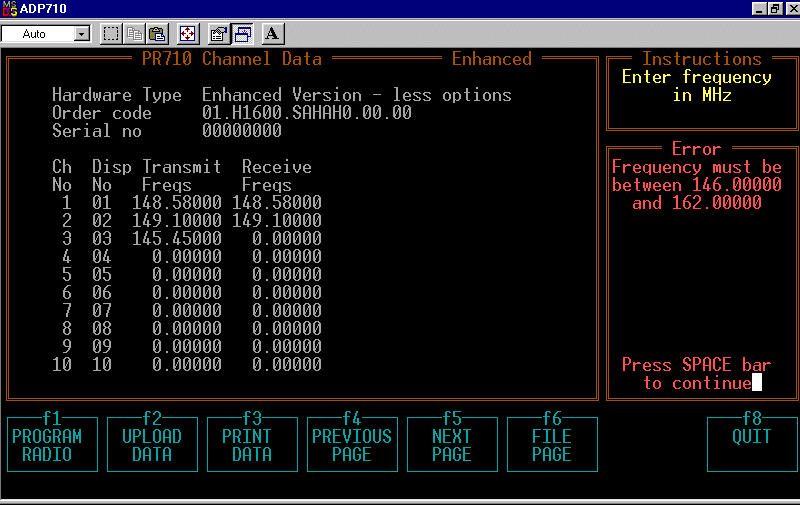Click receive frequency 149.10000 for channel 2
Viewport: 800px width, 505px height.
(277, 220)
